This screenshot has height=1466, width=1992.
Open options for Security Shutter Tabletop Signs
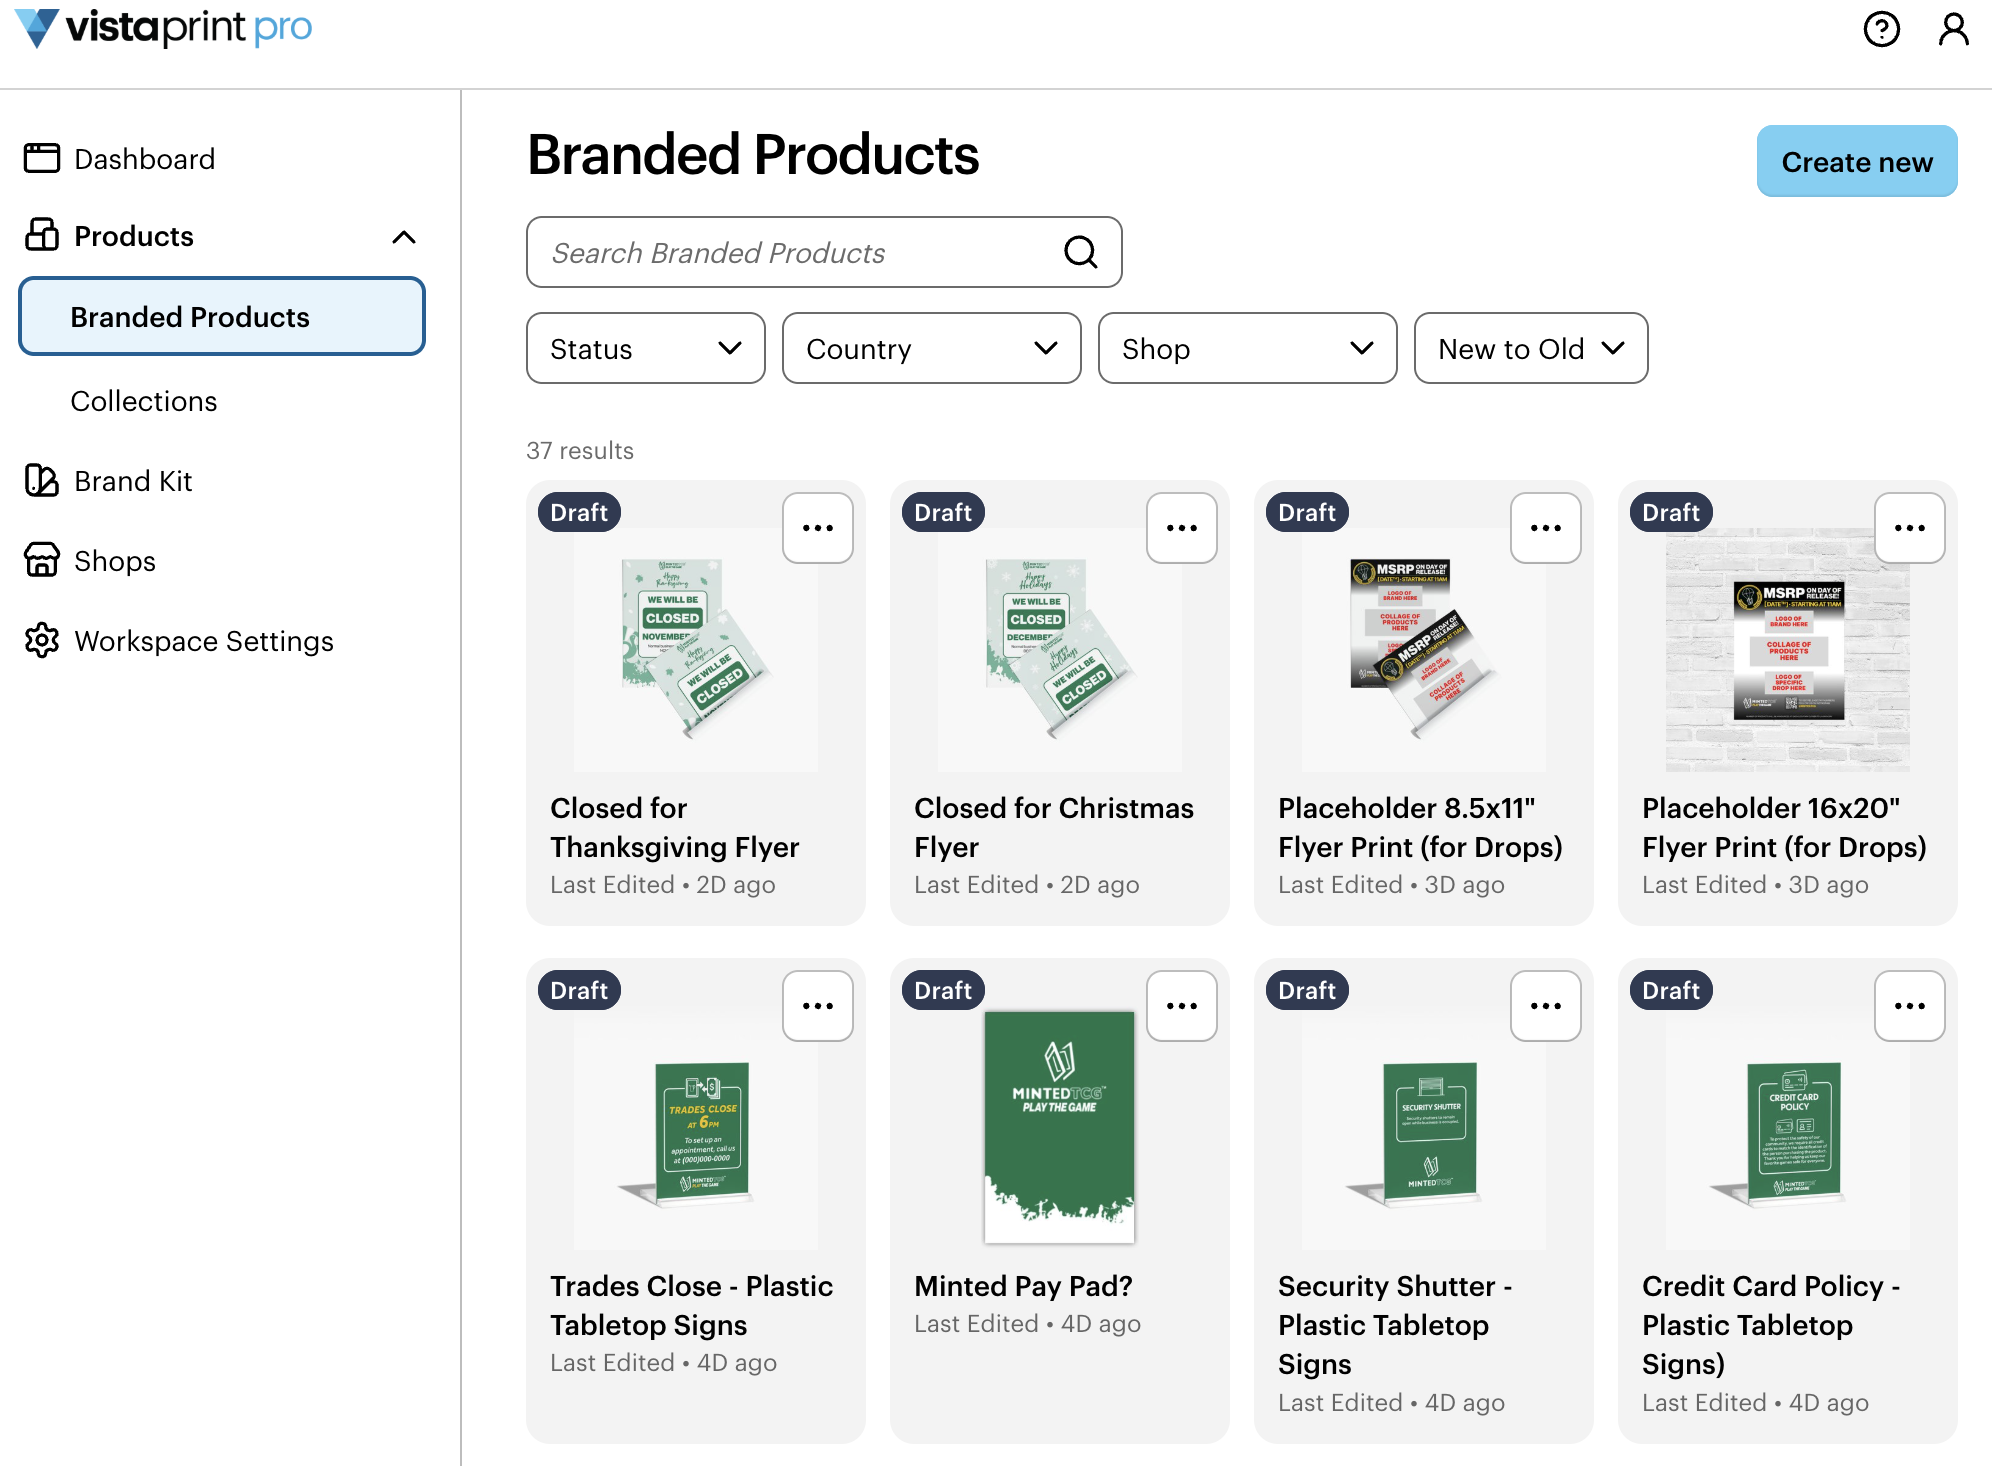pyautogui.click(x=1546, y=1006)
